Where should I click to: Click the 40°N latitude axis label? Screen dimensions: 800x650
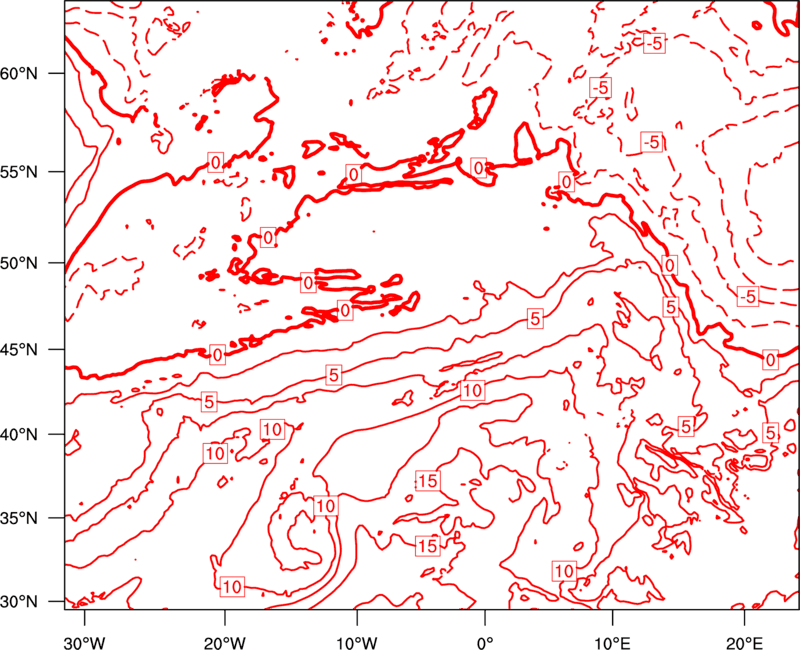(19, 435)
